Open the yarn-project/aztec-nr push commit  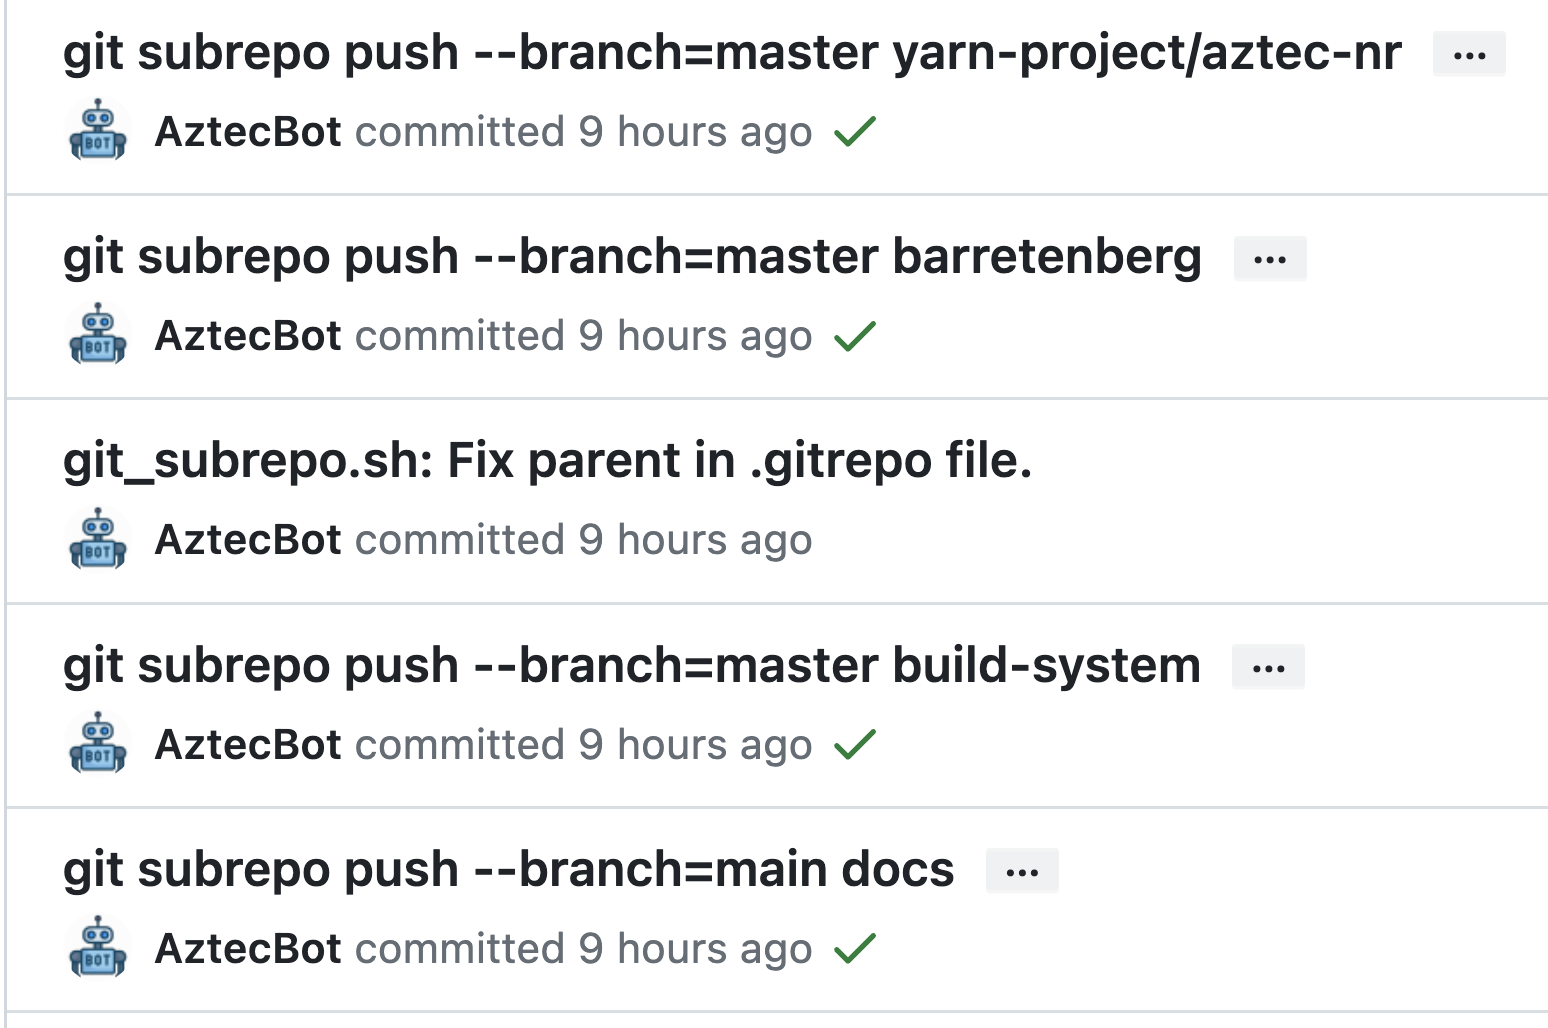[730, 51]
